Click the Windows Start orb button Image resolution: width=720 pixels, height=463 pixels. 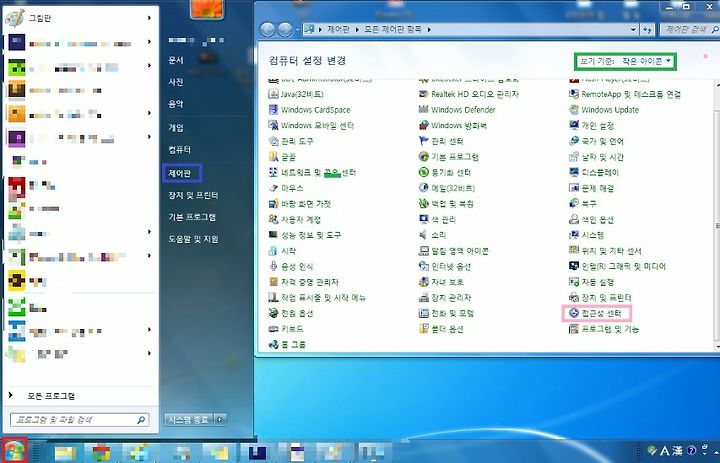[x=15, y=451]
